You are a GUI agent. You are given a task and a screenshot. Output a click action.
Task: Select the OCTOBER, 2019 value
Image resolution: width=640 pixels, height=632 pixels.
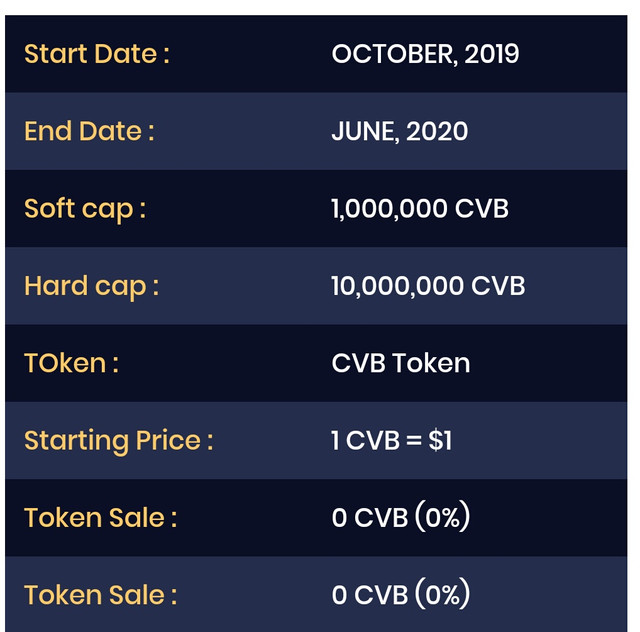pyautogui.click(x=425, y=54)
